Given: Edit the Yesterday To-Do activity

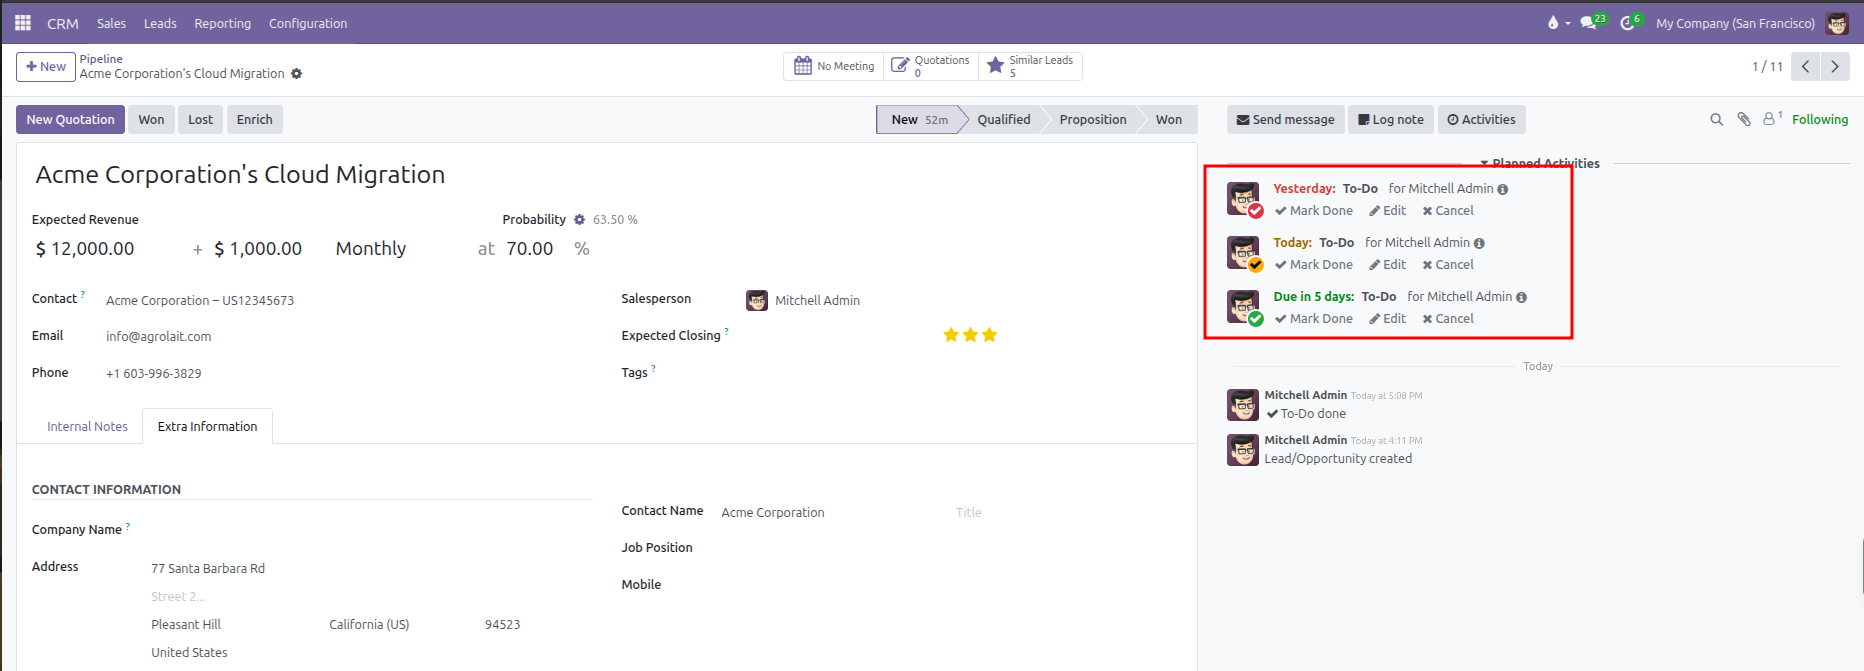Looking at the screenshot, I should point(1387,211).
